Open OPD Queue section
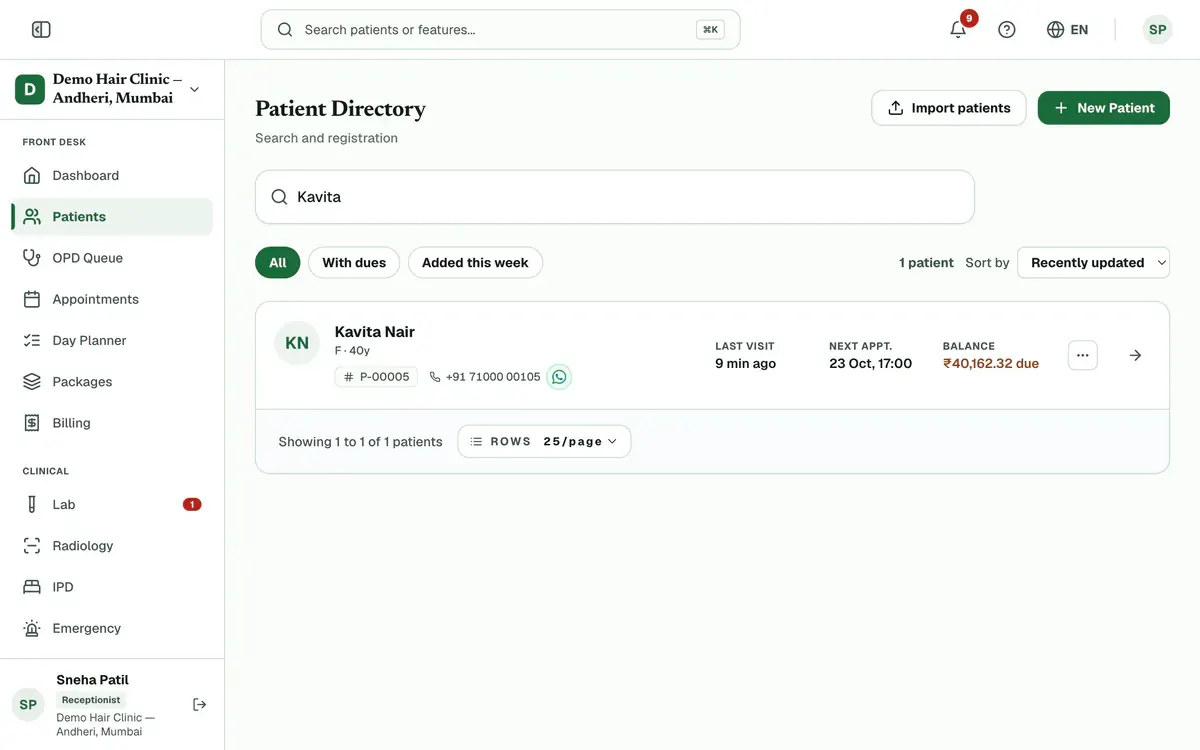 click(112, 258)
